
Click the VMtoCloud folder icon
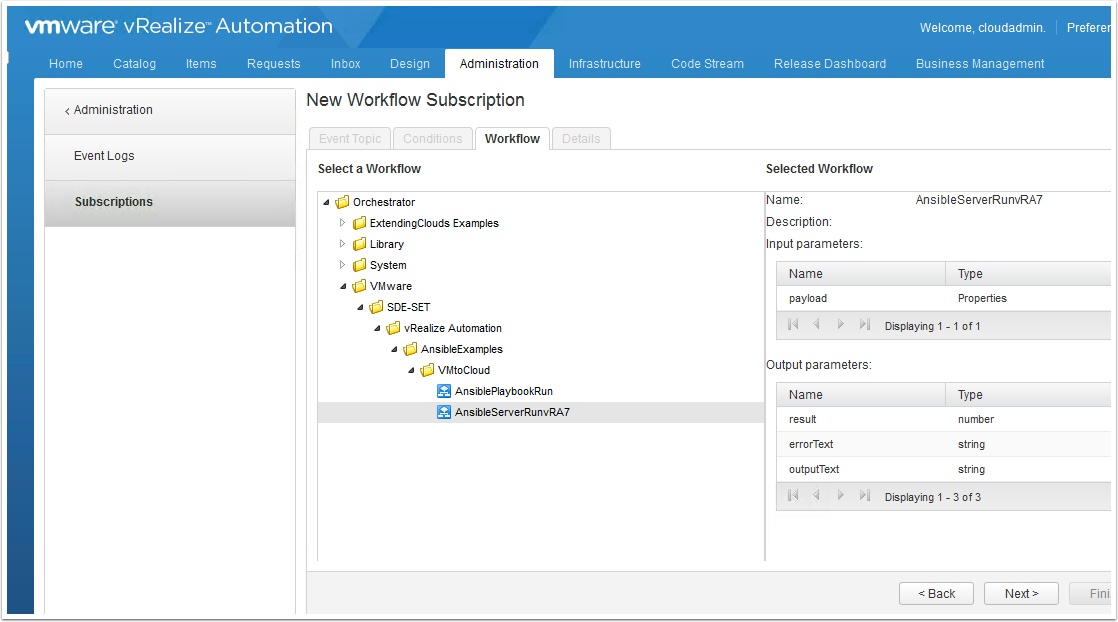427,370
